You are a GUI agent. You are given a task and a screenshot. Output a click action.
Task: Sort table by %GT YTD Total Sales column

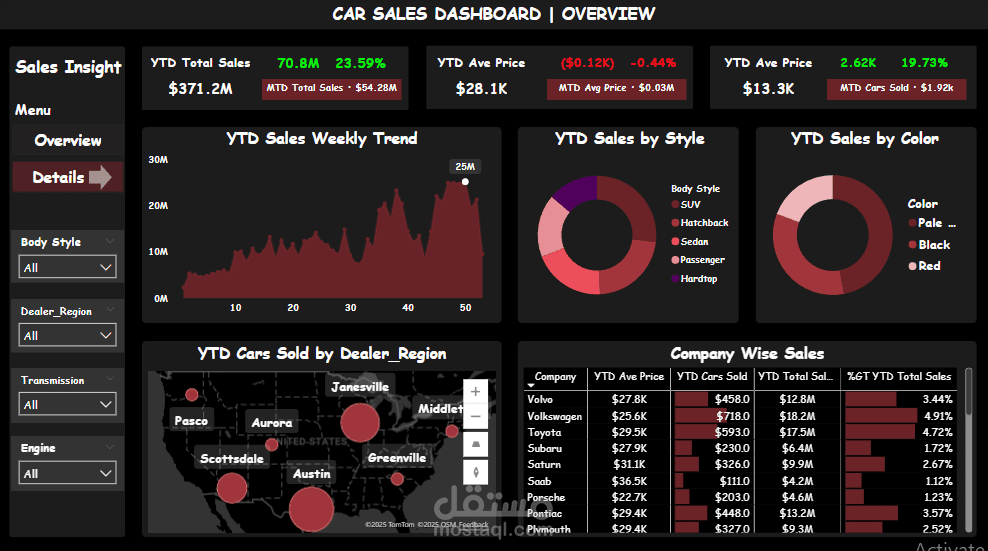coord(899,376)
